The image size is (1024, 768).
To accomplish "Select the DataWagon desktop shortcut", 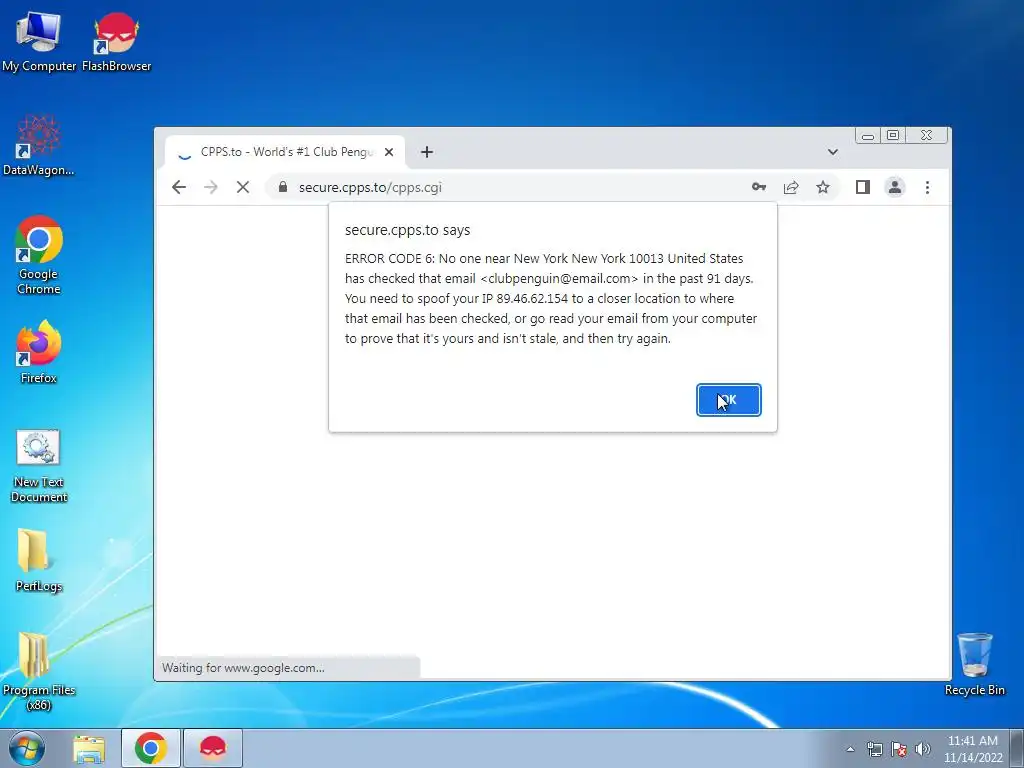I will [x=39, y=145].
